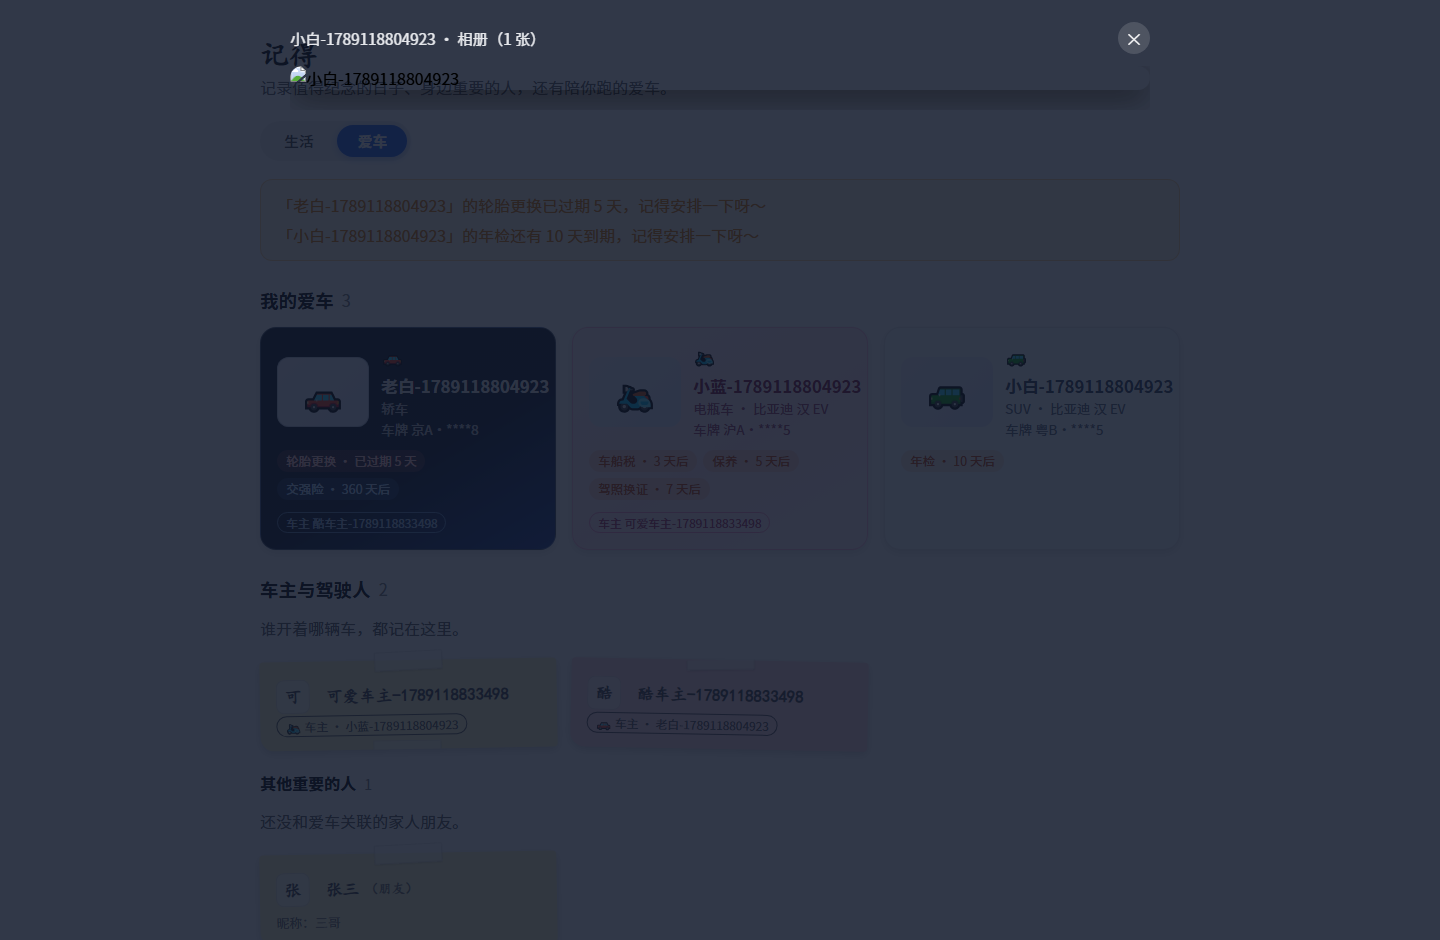Click the plate text '车牌 沪A · ****5'
The height and width of the screenshot is (940, 1440).
click(742, 430)
